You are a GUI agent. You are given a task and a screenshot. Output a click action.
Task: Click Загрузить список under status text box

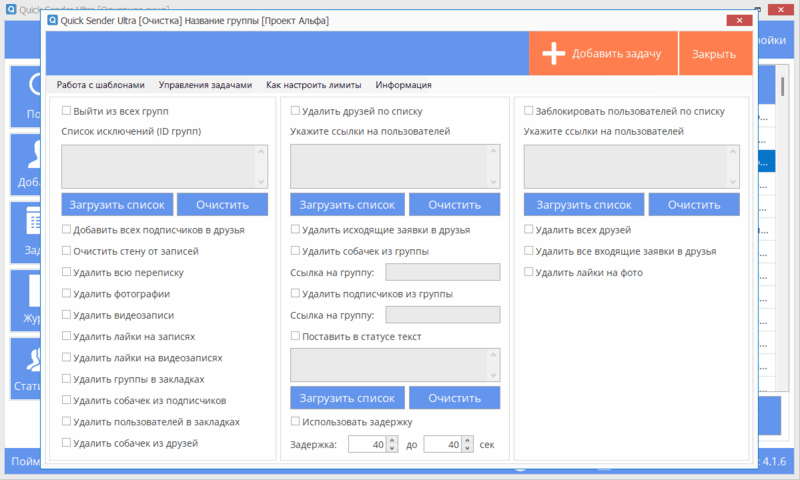[x=347, y=398]
